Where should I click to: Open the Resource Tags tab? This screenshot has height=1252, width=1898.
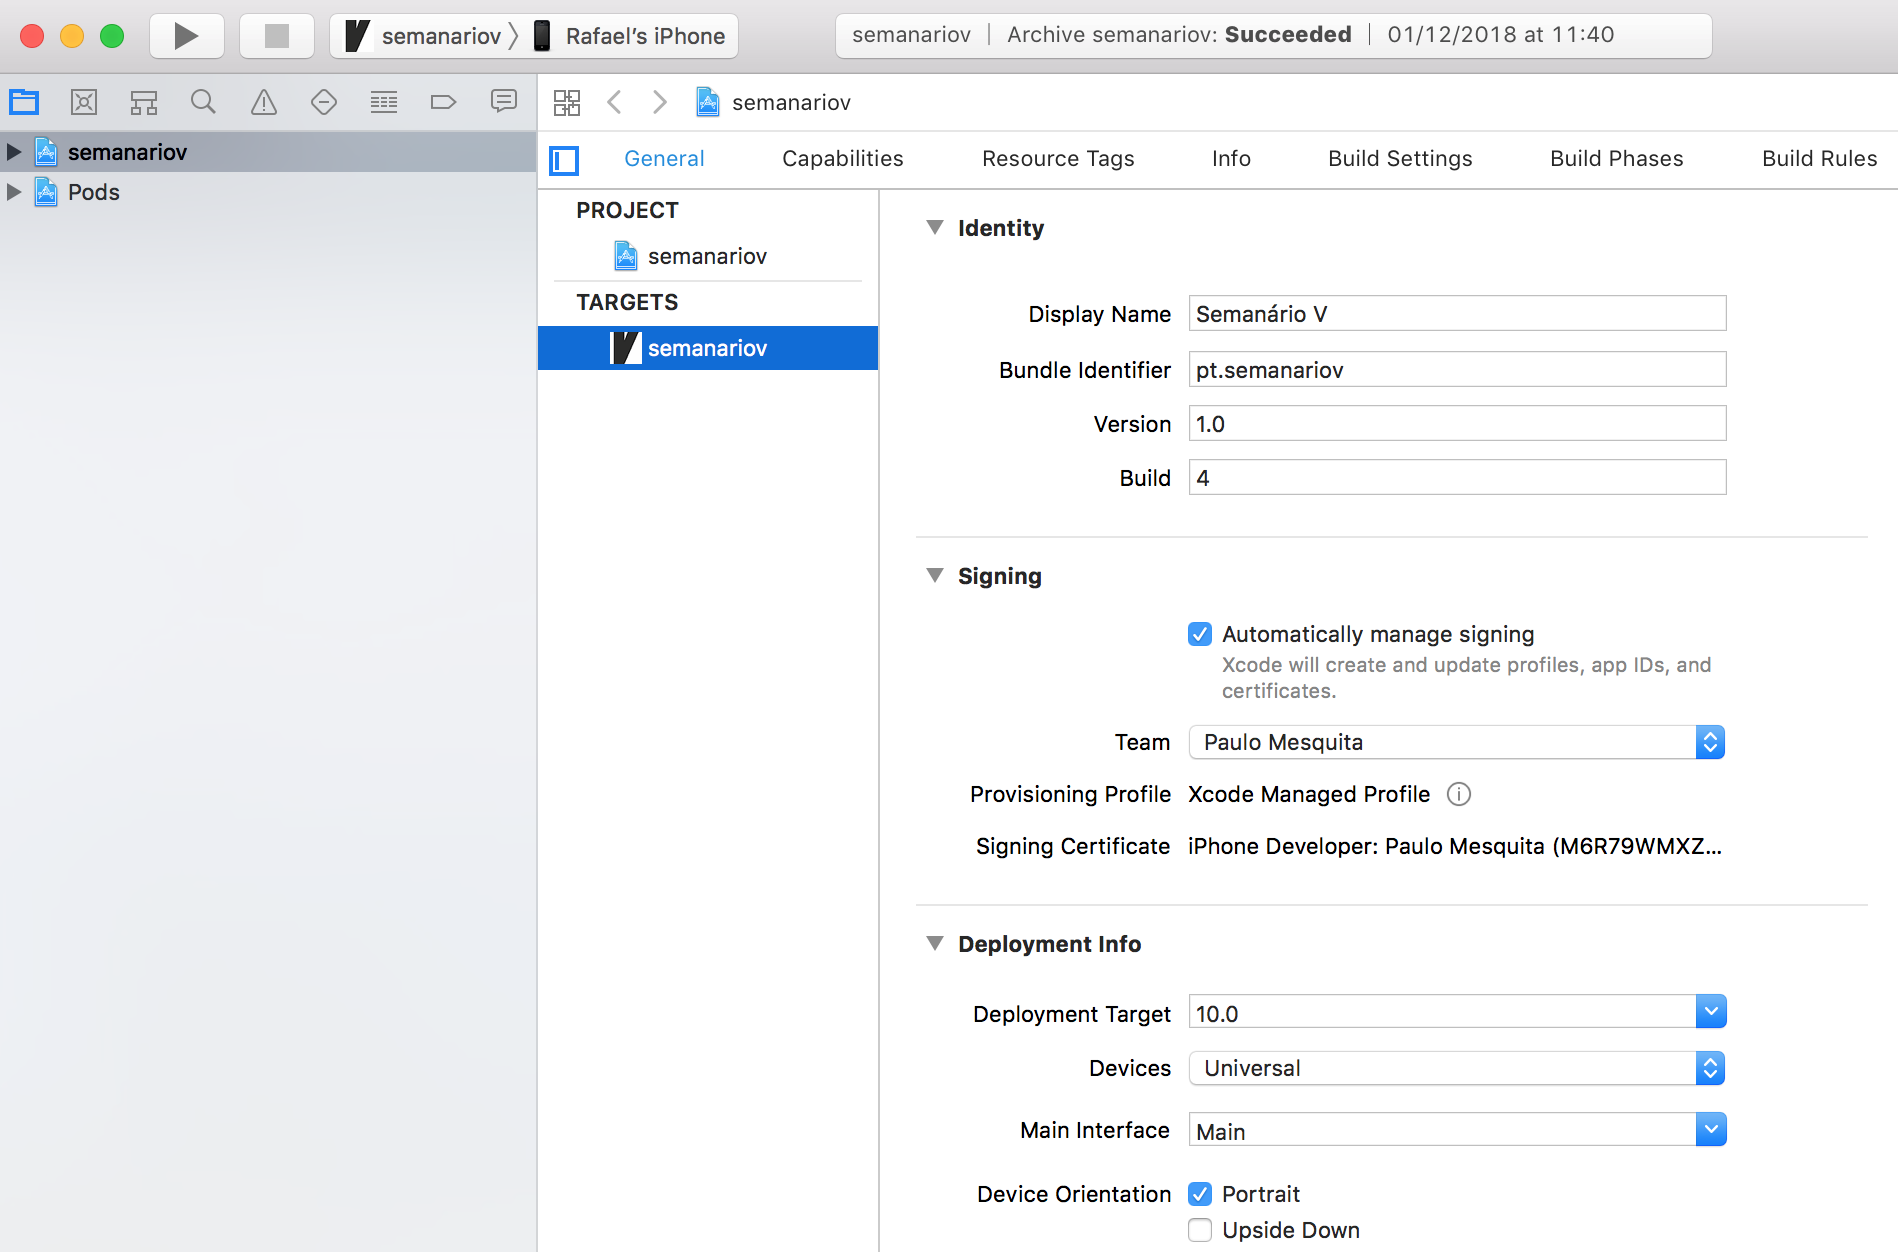click(x=1058, y=159)
